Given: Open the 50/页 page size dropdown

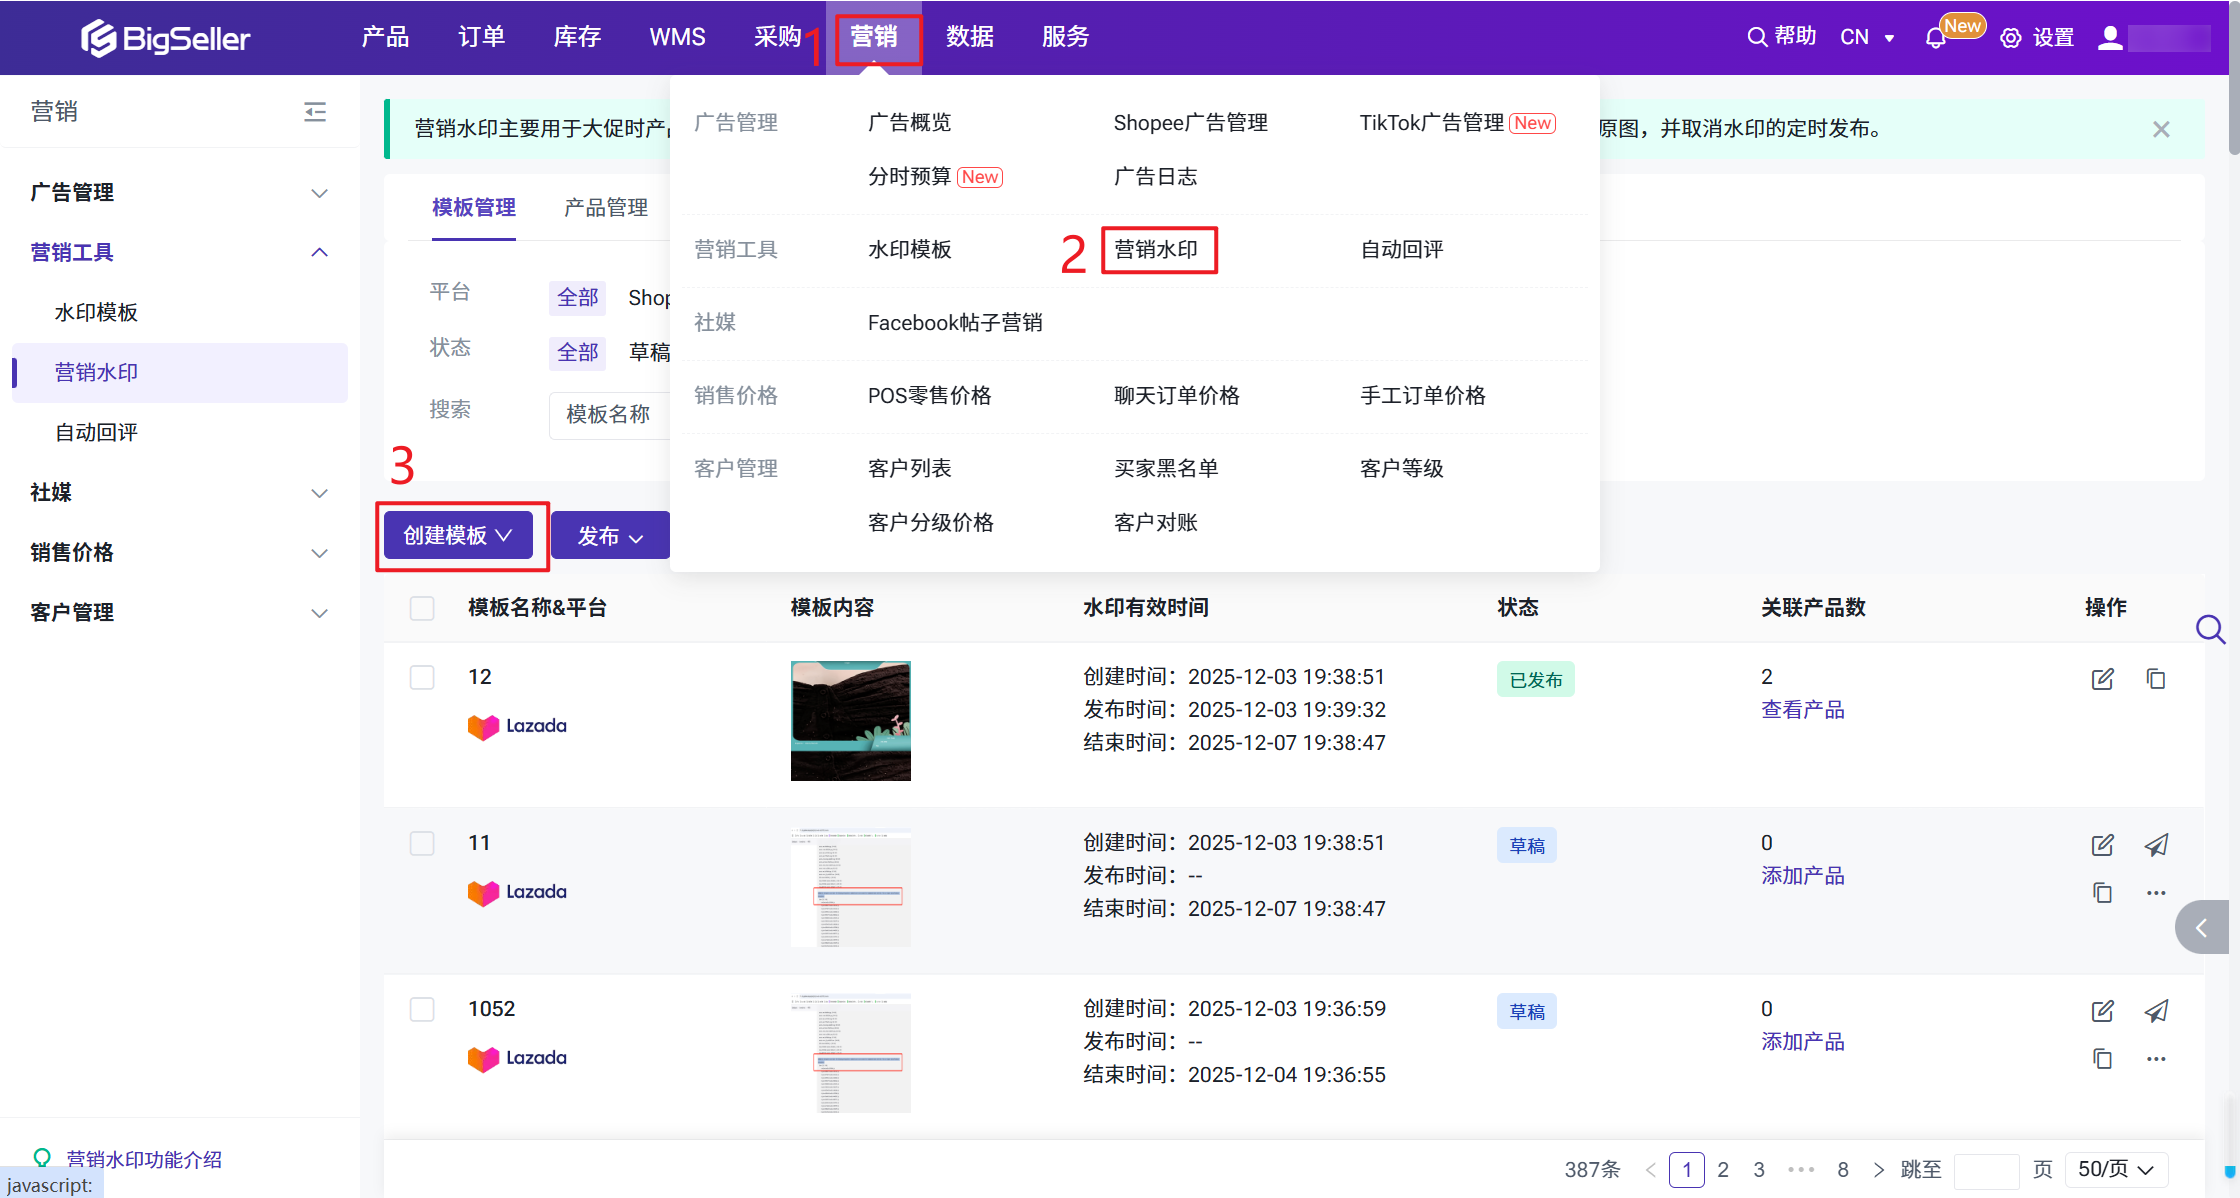Looking at the screenshot, I should coord(2115,1169).
